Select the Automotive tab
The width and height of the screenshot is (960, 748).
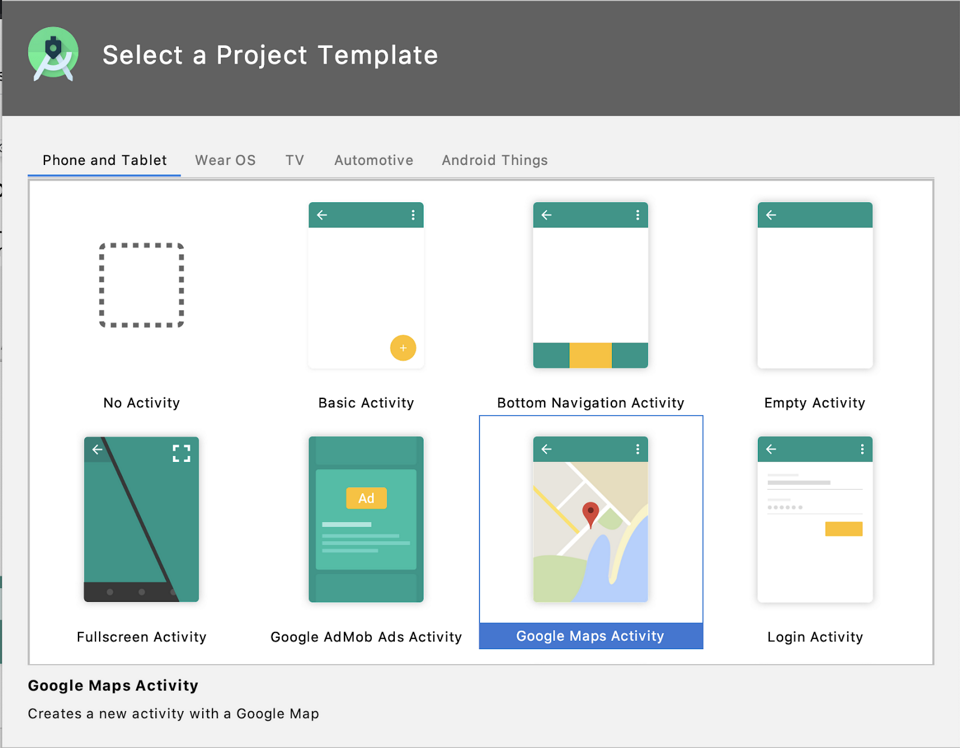pyautogui.click(x=373, y=160)
